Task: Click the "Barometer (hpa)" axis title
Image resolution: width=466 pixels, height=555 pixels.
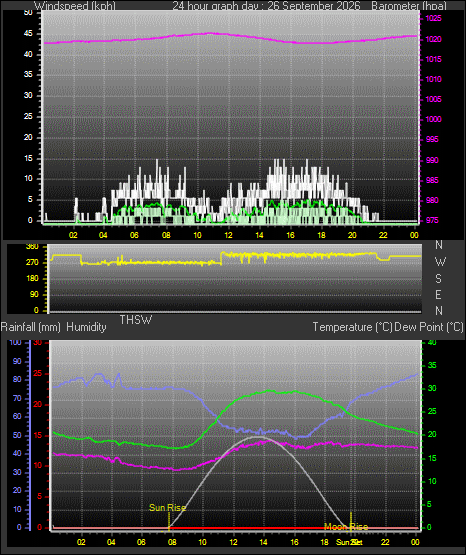Action: (x=409, y=6)
